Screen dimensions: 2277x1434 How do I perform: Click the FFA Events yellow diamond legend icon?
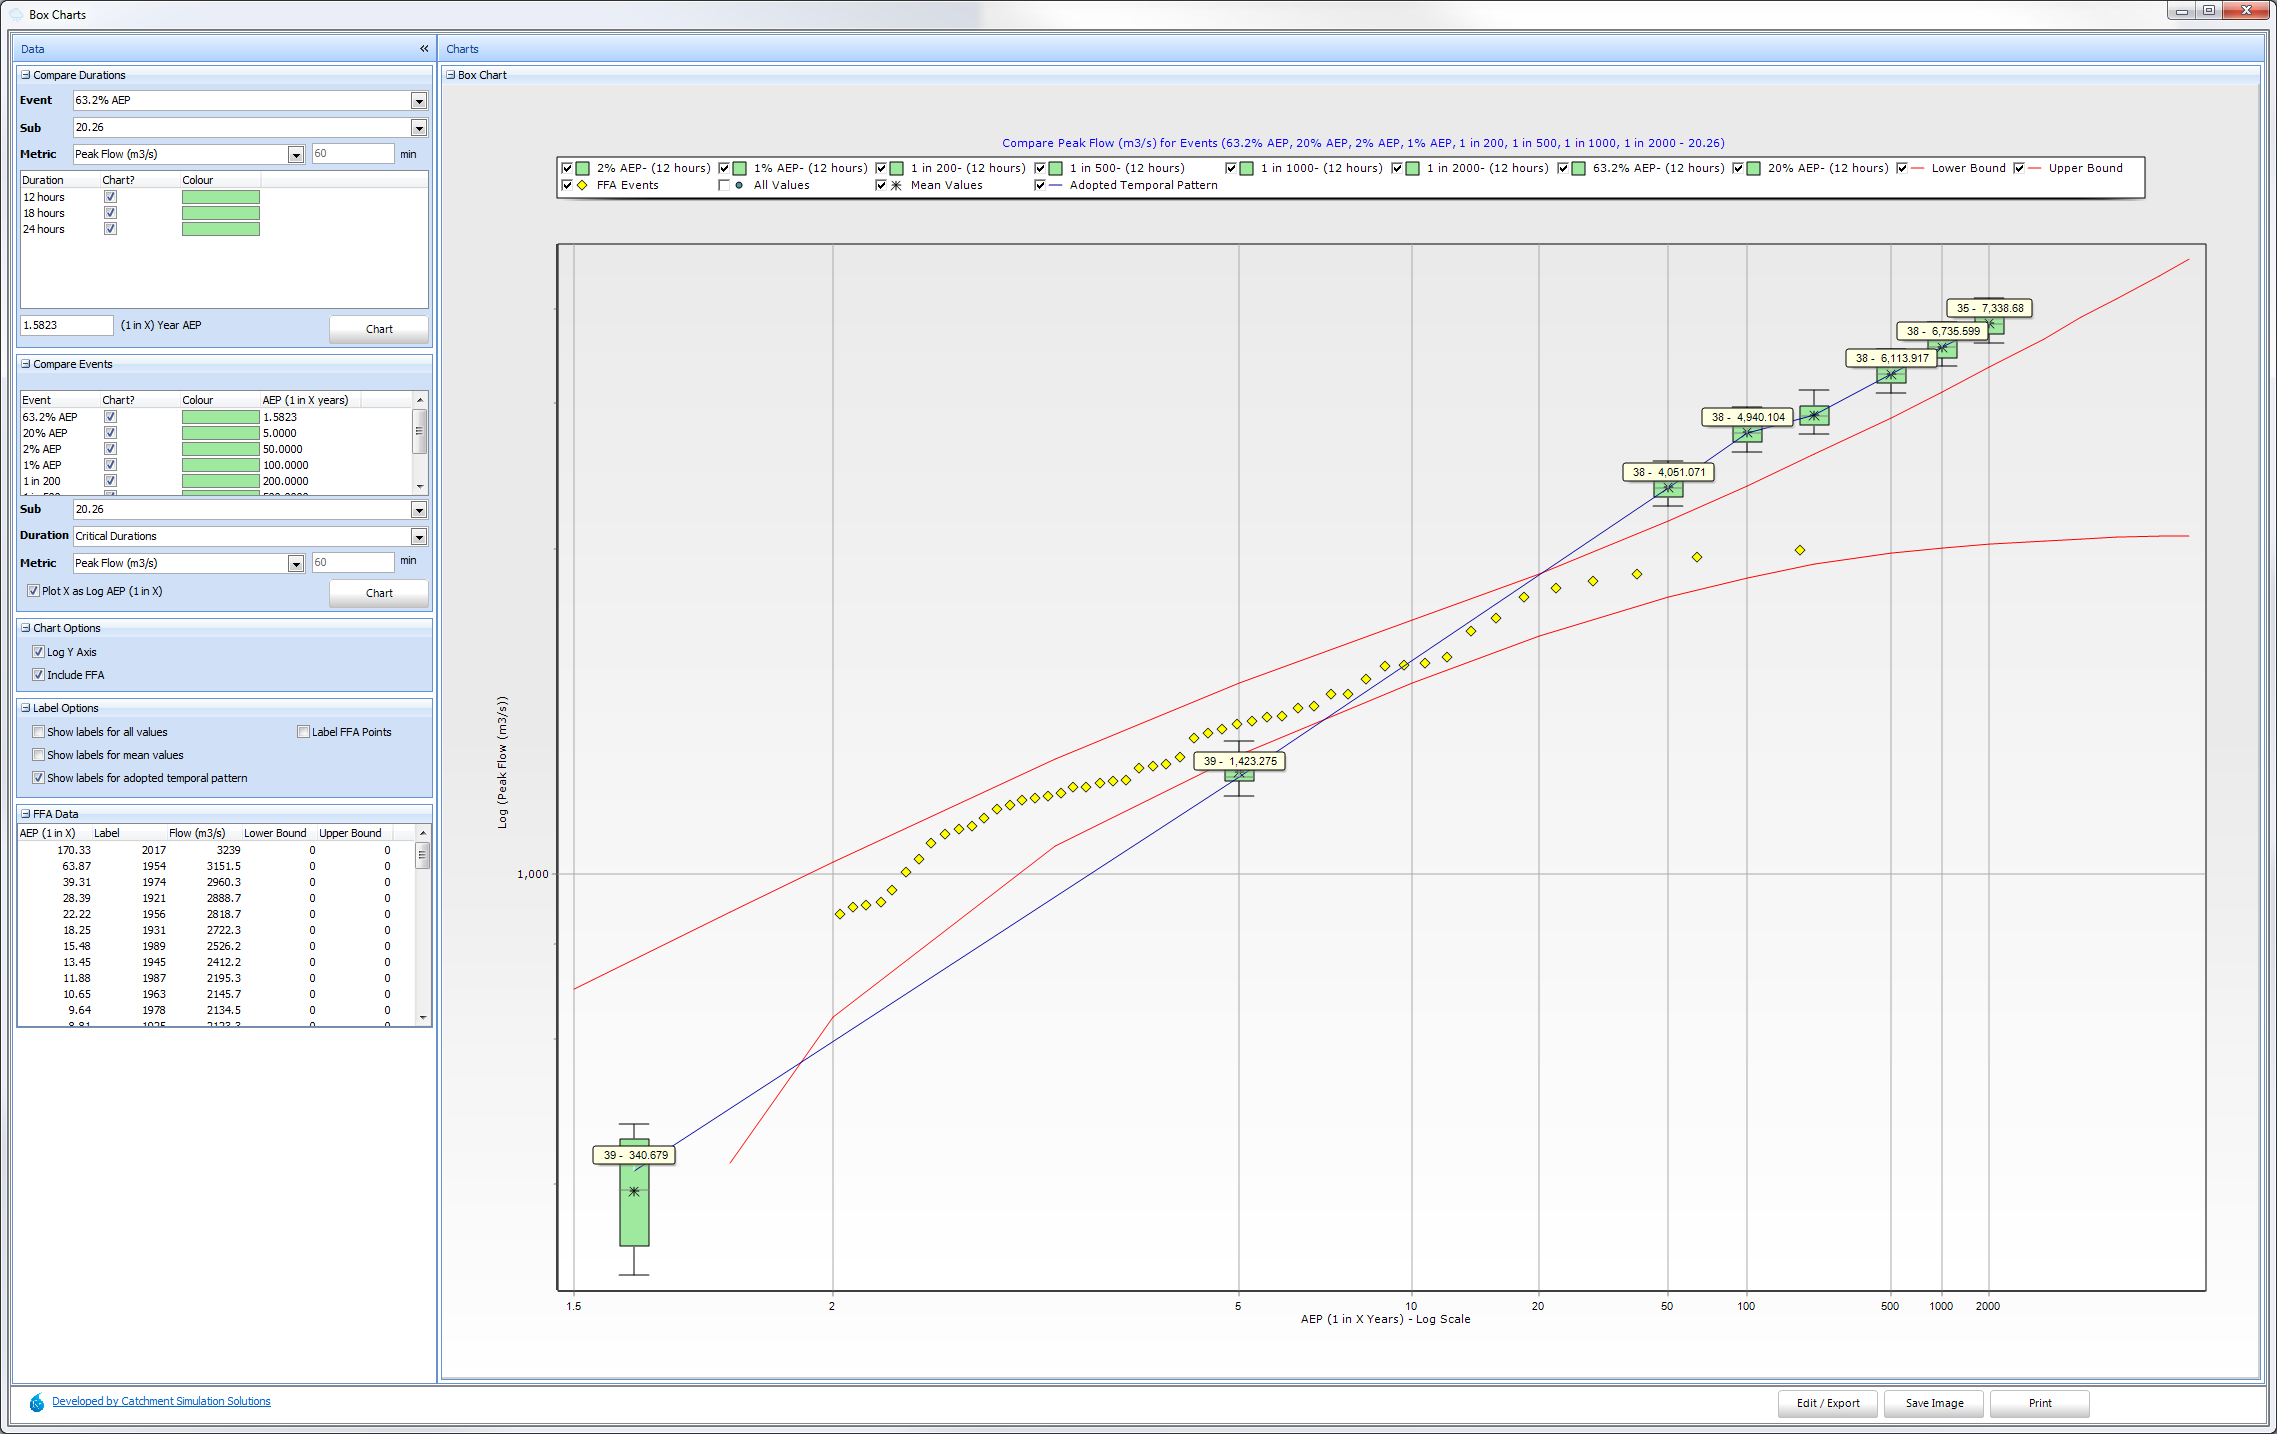coord(582,185)
